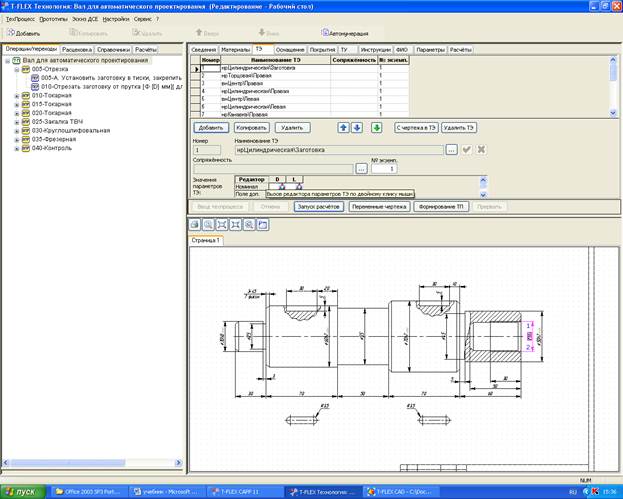This screenshot has height=499, width=623.
Task: Collapse the 005-Отрезка tree node
Action: [x=17, y=70]
